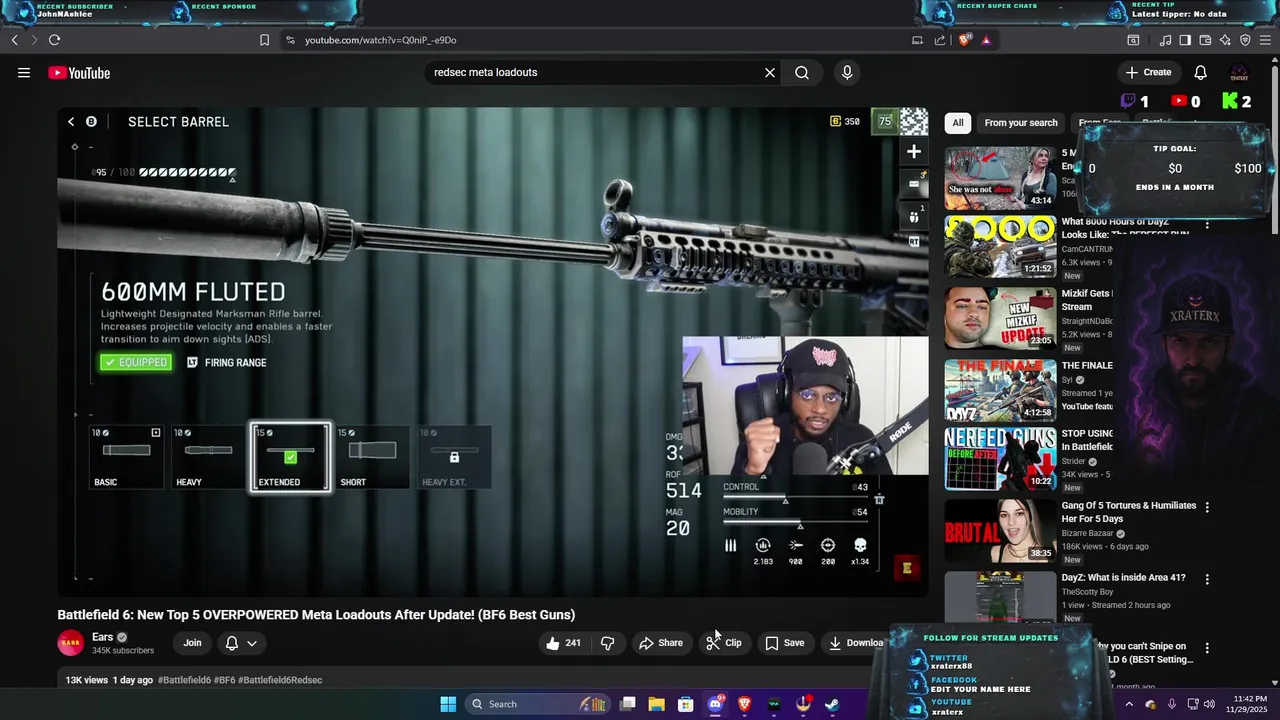Open File Explorer from the taskbar
The width and height of the screenshot is (1280, 720).
coord(657,704)
